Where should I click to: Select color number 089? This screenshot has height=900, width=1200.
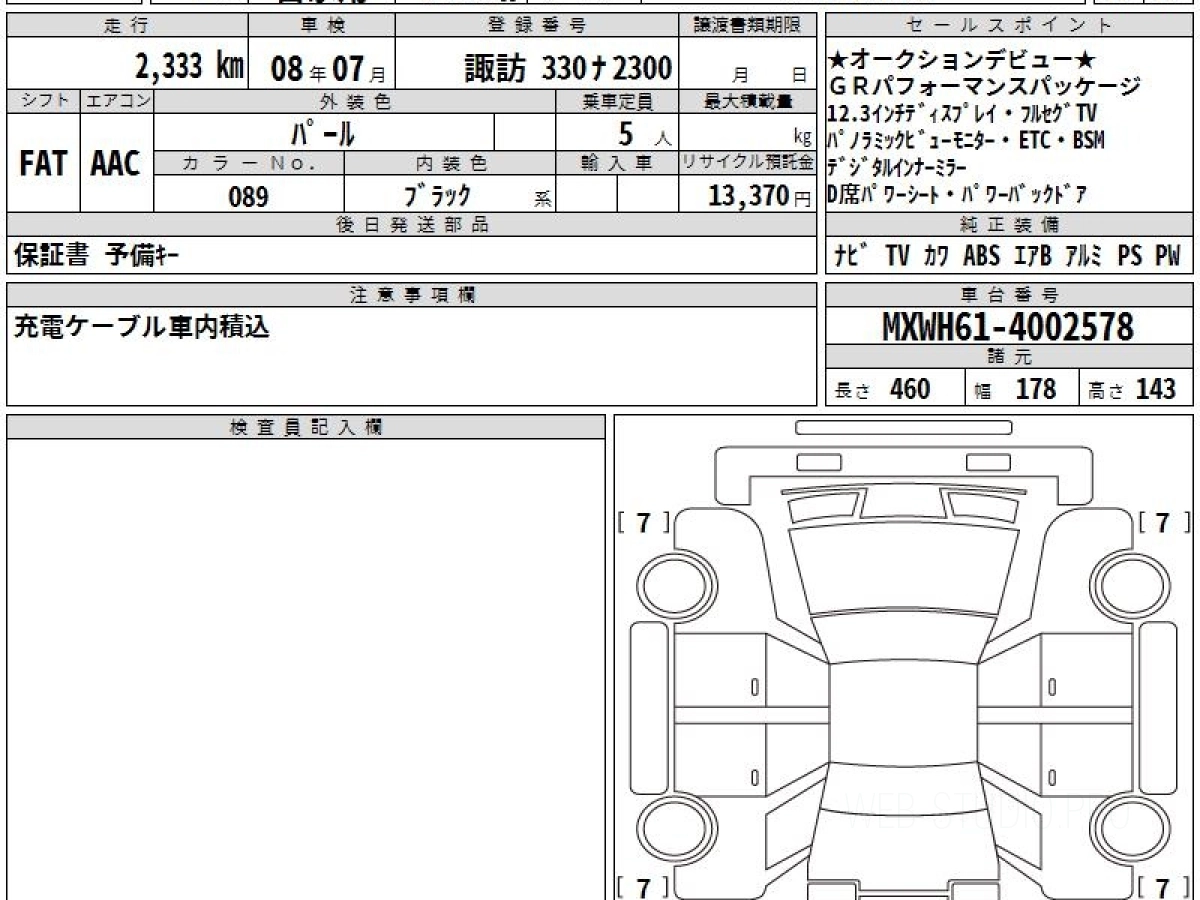point(249,197)
